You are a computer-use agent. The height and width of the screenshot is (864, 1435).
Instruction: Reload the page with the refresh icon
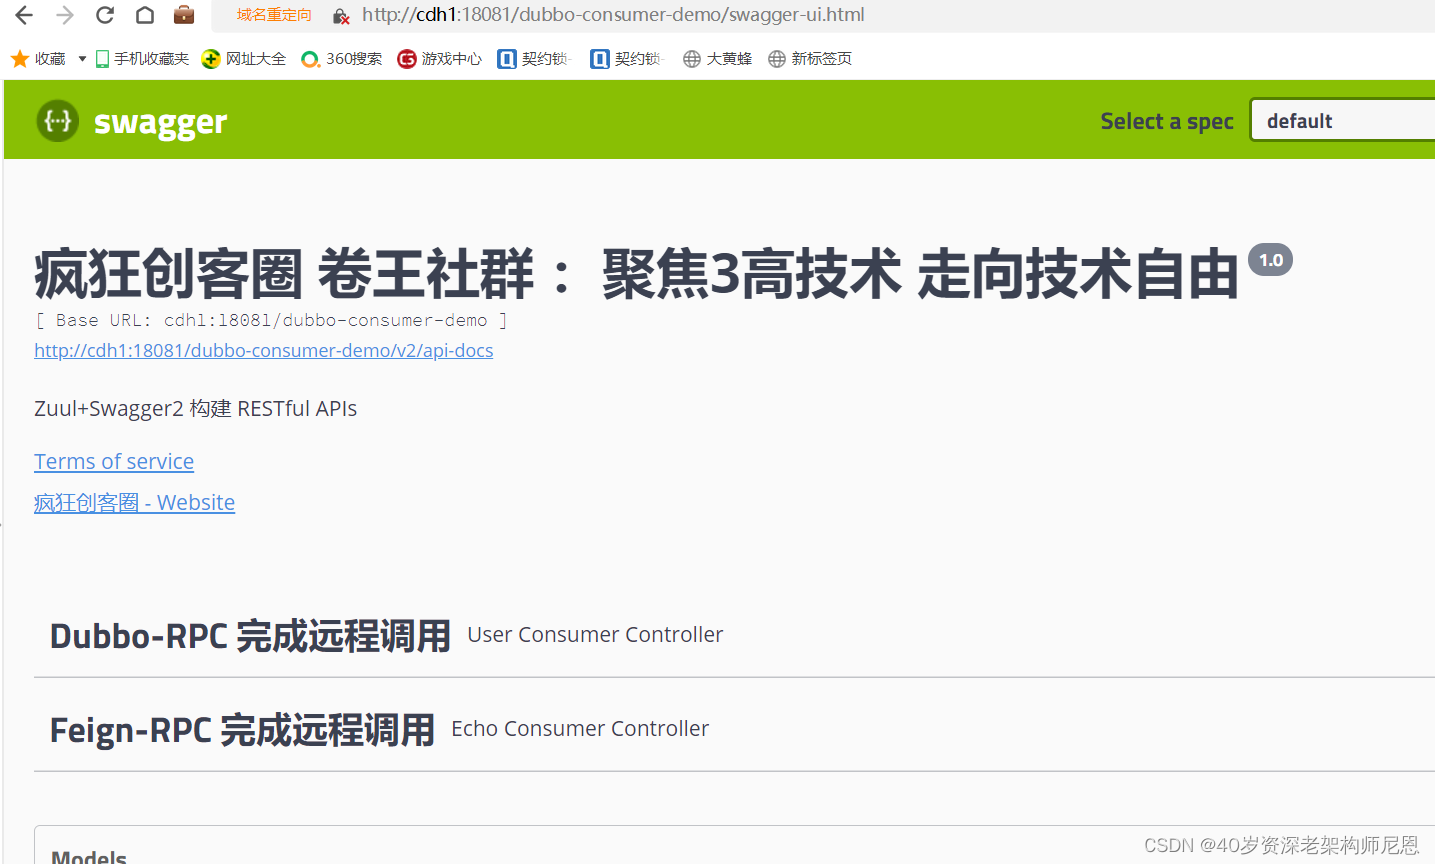[105, 15]
